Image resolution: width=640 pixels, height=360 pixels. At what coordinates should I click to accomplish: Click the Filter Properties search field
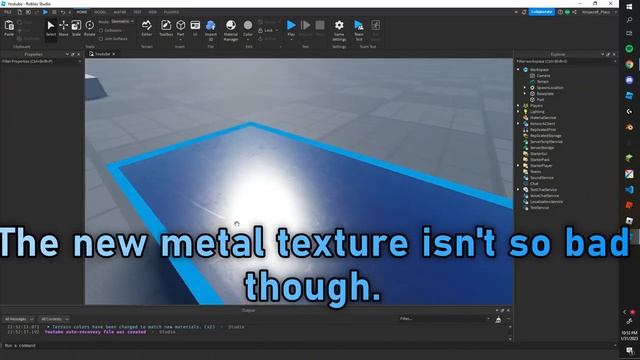(x=41, y=61)
